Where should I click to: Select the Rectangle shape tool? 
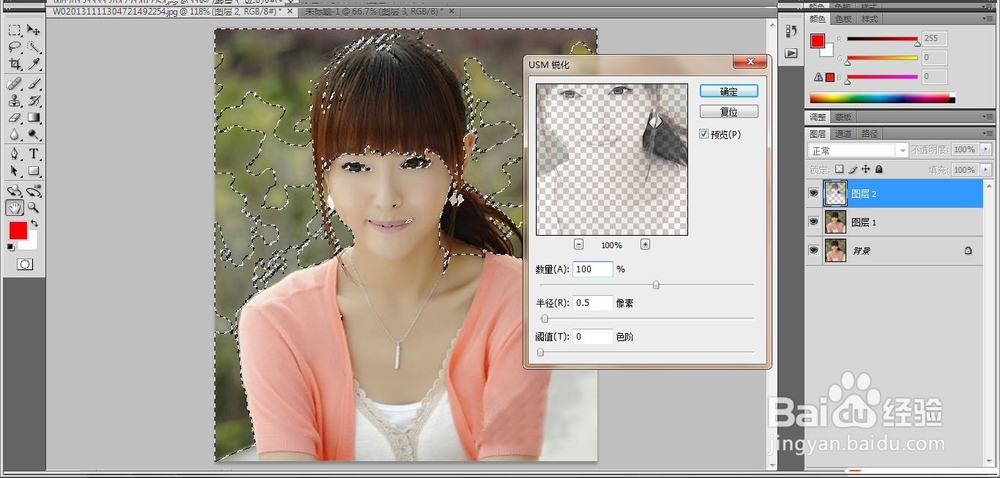click(34, 171)
